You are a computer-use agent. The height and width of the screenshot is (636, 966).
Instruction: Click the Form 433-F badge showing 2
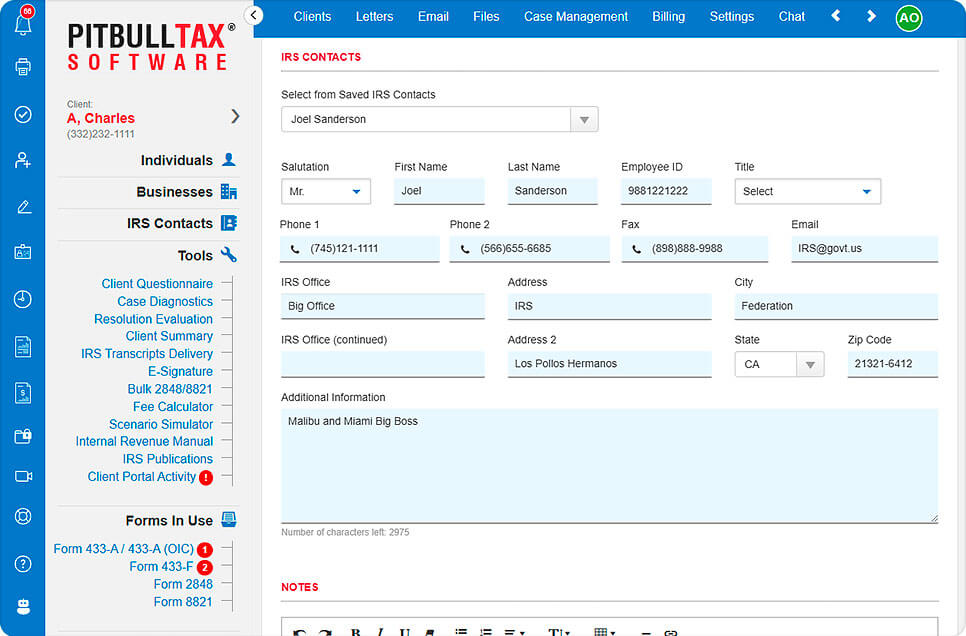pyautogui.click(x=205, y=568)
